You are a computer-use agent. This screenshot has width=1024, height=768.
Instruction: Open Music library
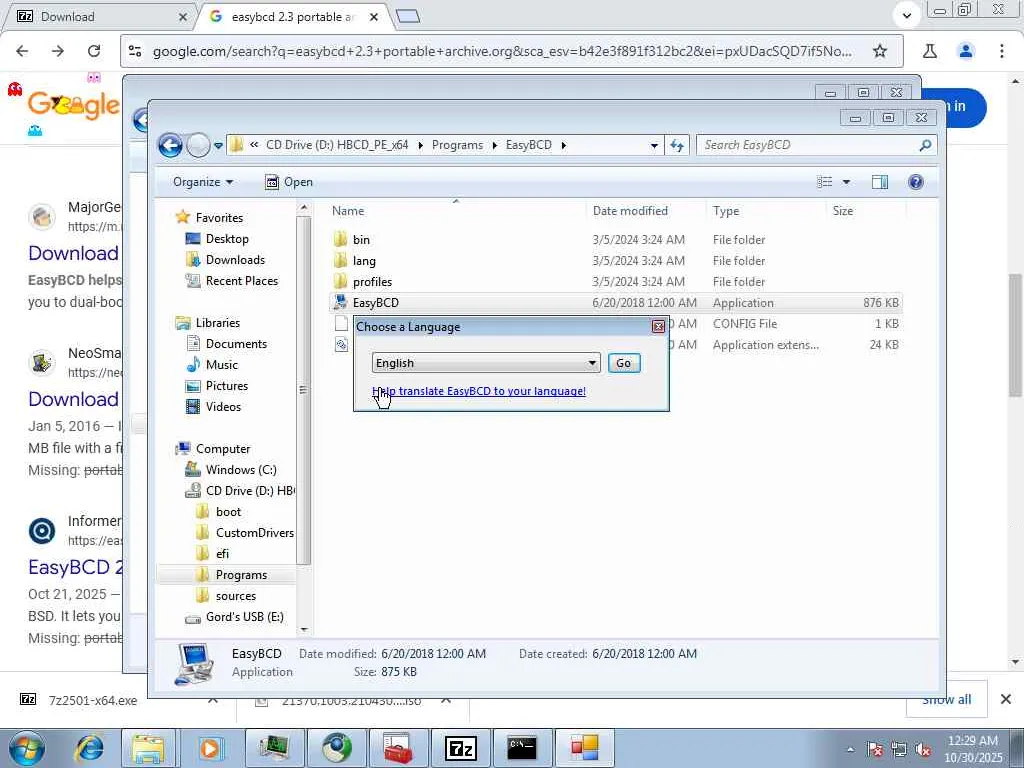[x=221, y=364]
